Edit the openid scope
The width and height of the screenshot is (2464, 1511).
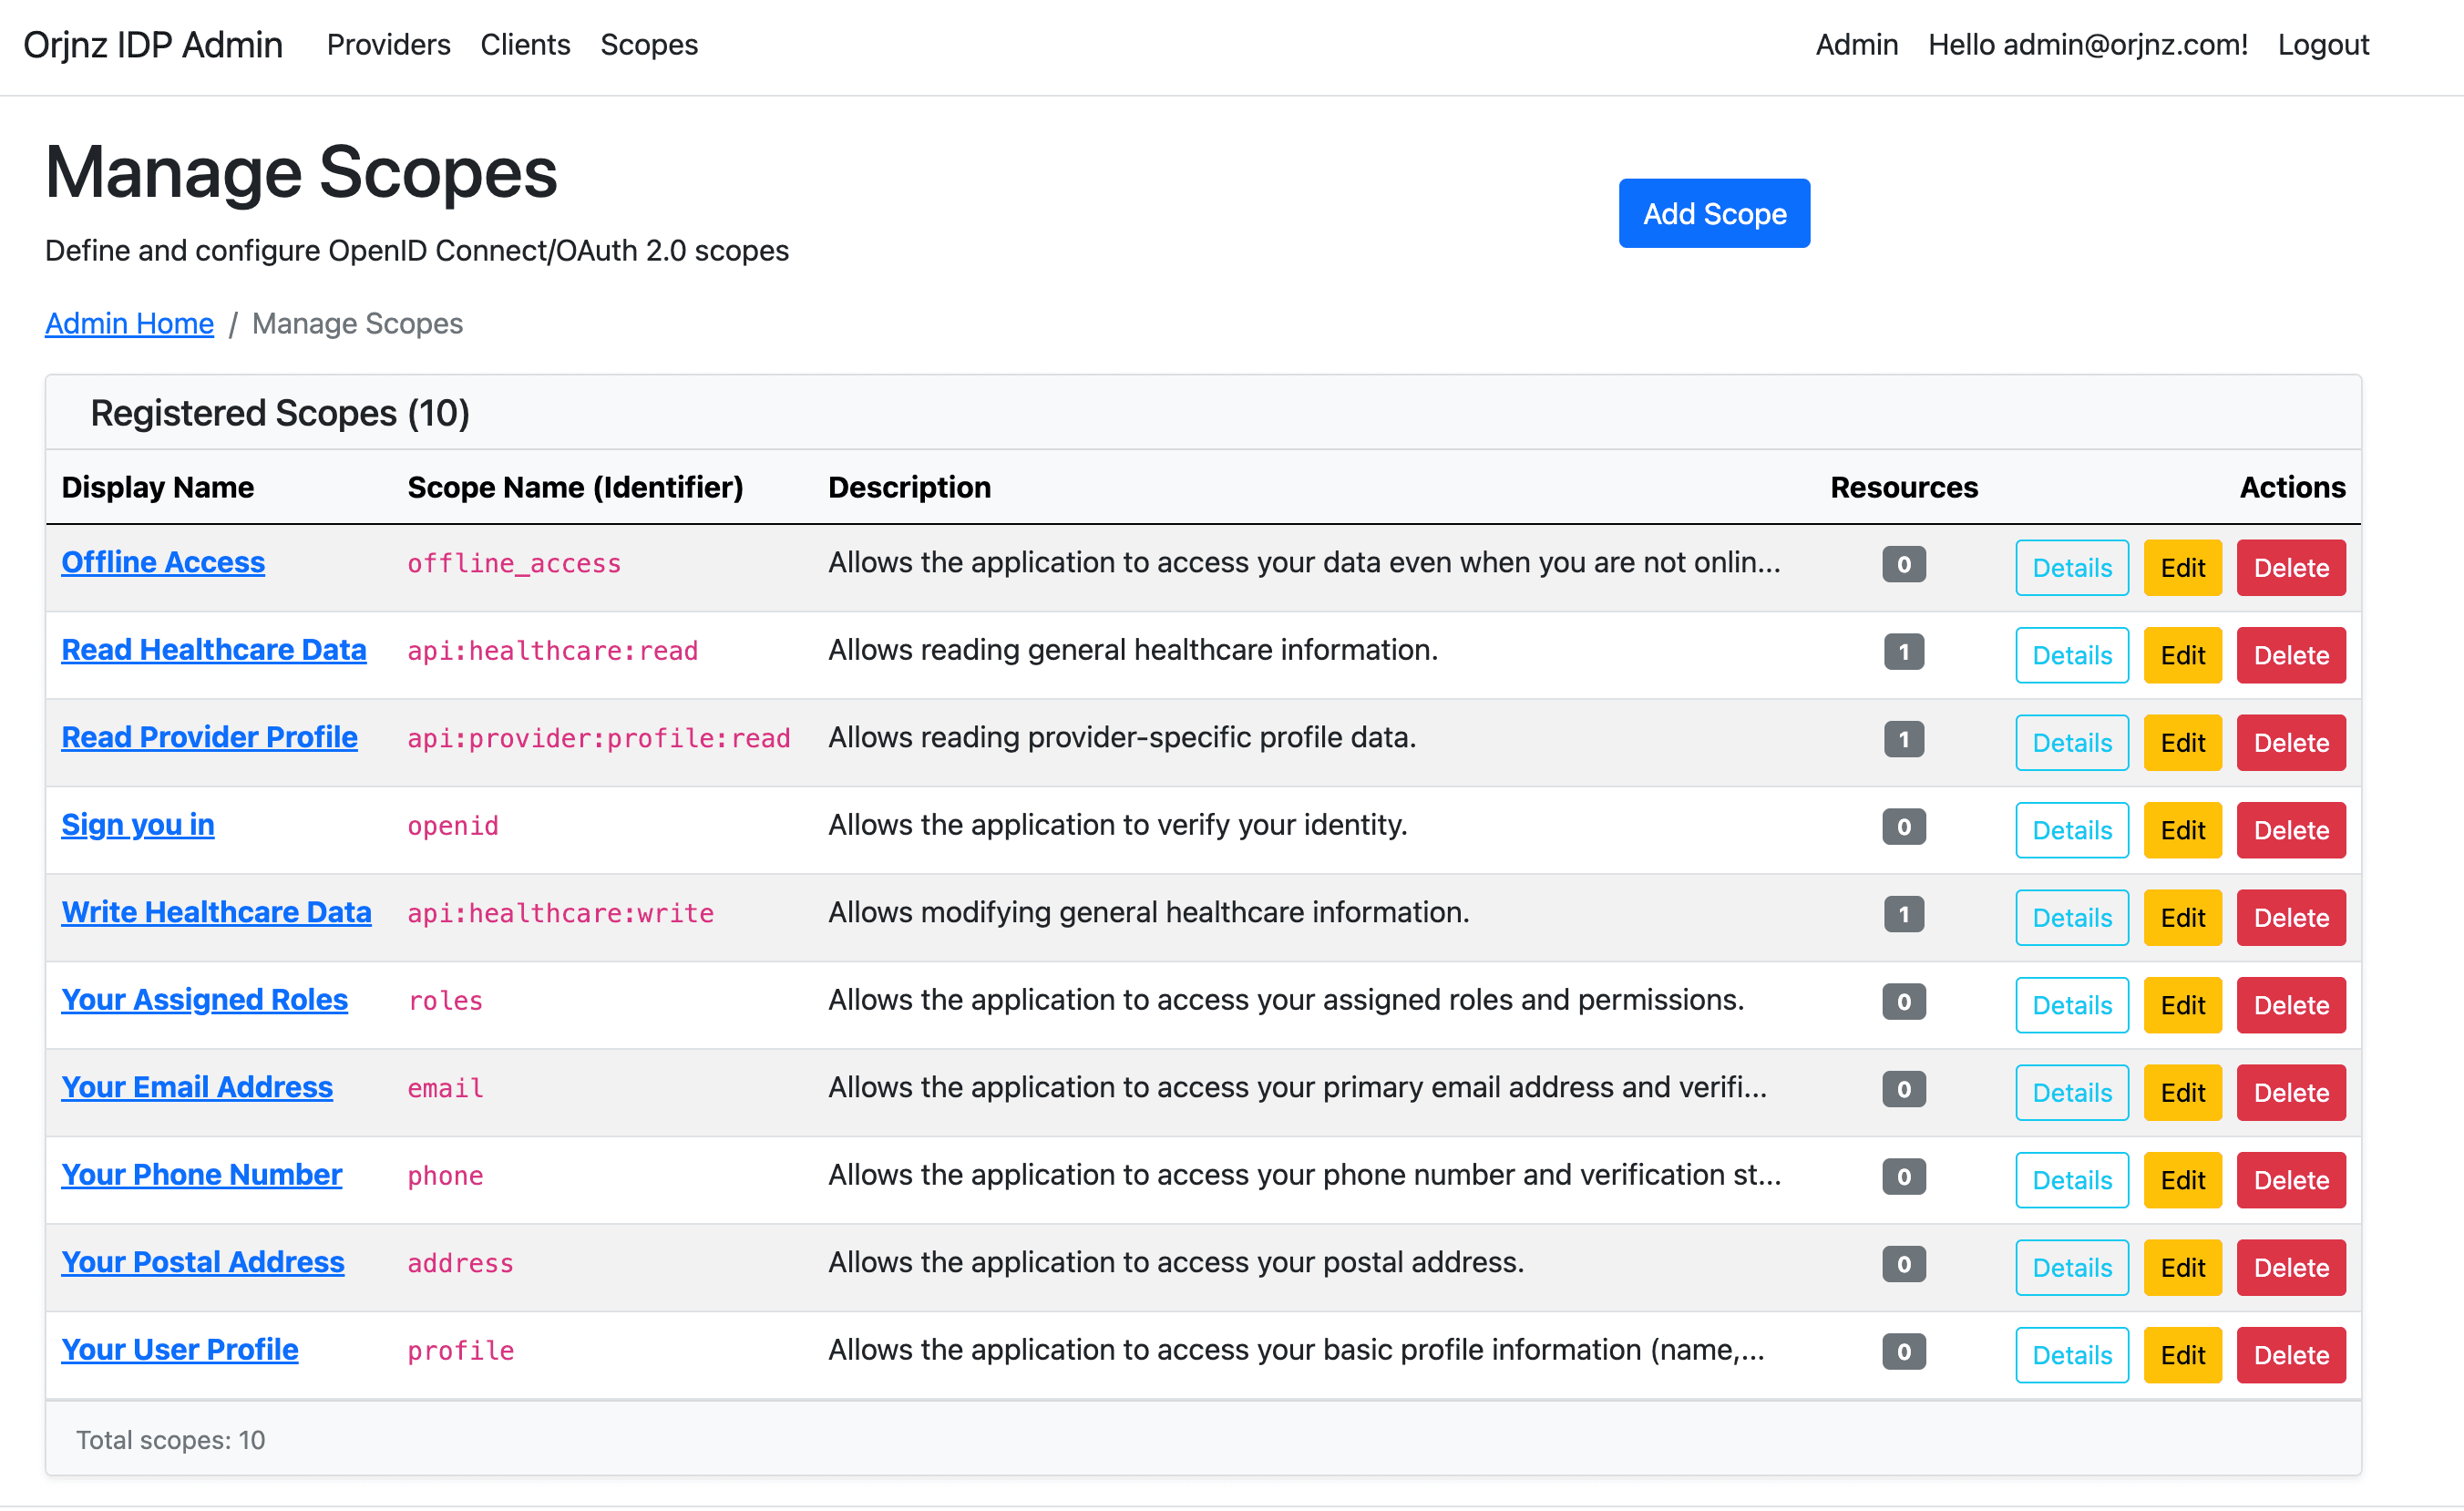[x=2182, y=830]
